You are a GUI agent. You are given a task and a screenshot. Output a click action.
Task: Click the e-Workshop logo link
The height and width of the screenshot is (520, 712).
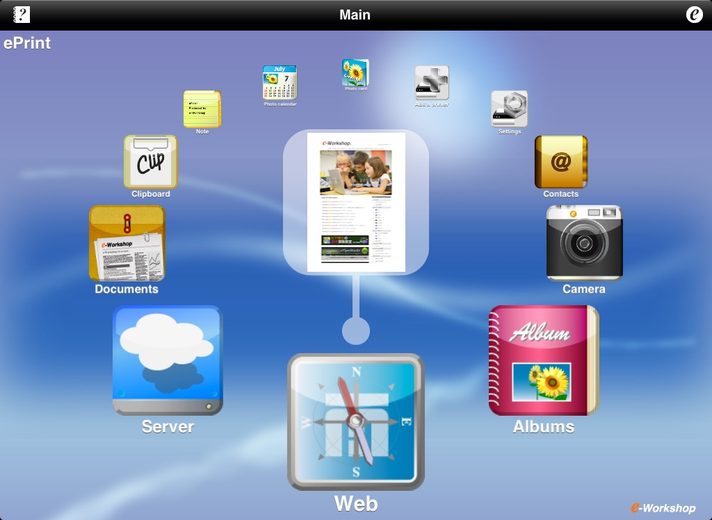click(x=663, y=508)
